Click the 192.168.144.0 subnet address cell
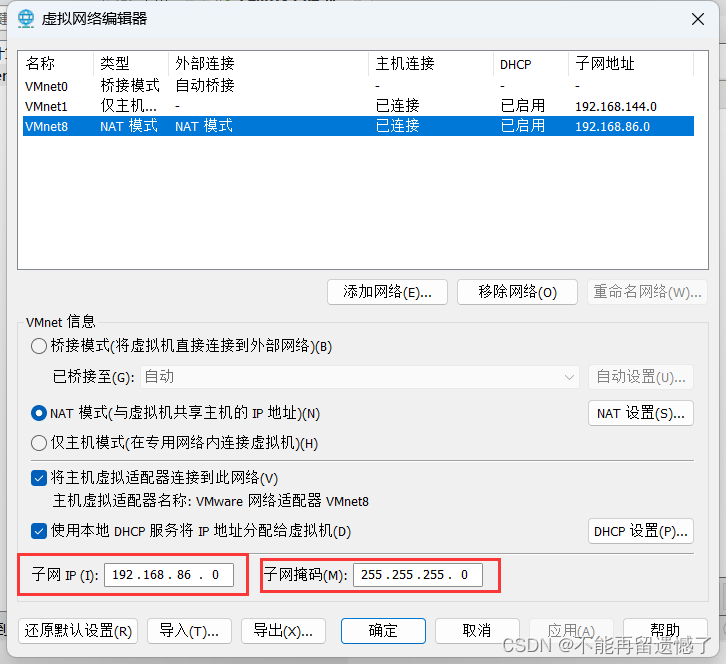Image resolution: width=726 pixels, height=664 pixels. [x=616, y=106]
